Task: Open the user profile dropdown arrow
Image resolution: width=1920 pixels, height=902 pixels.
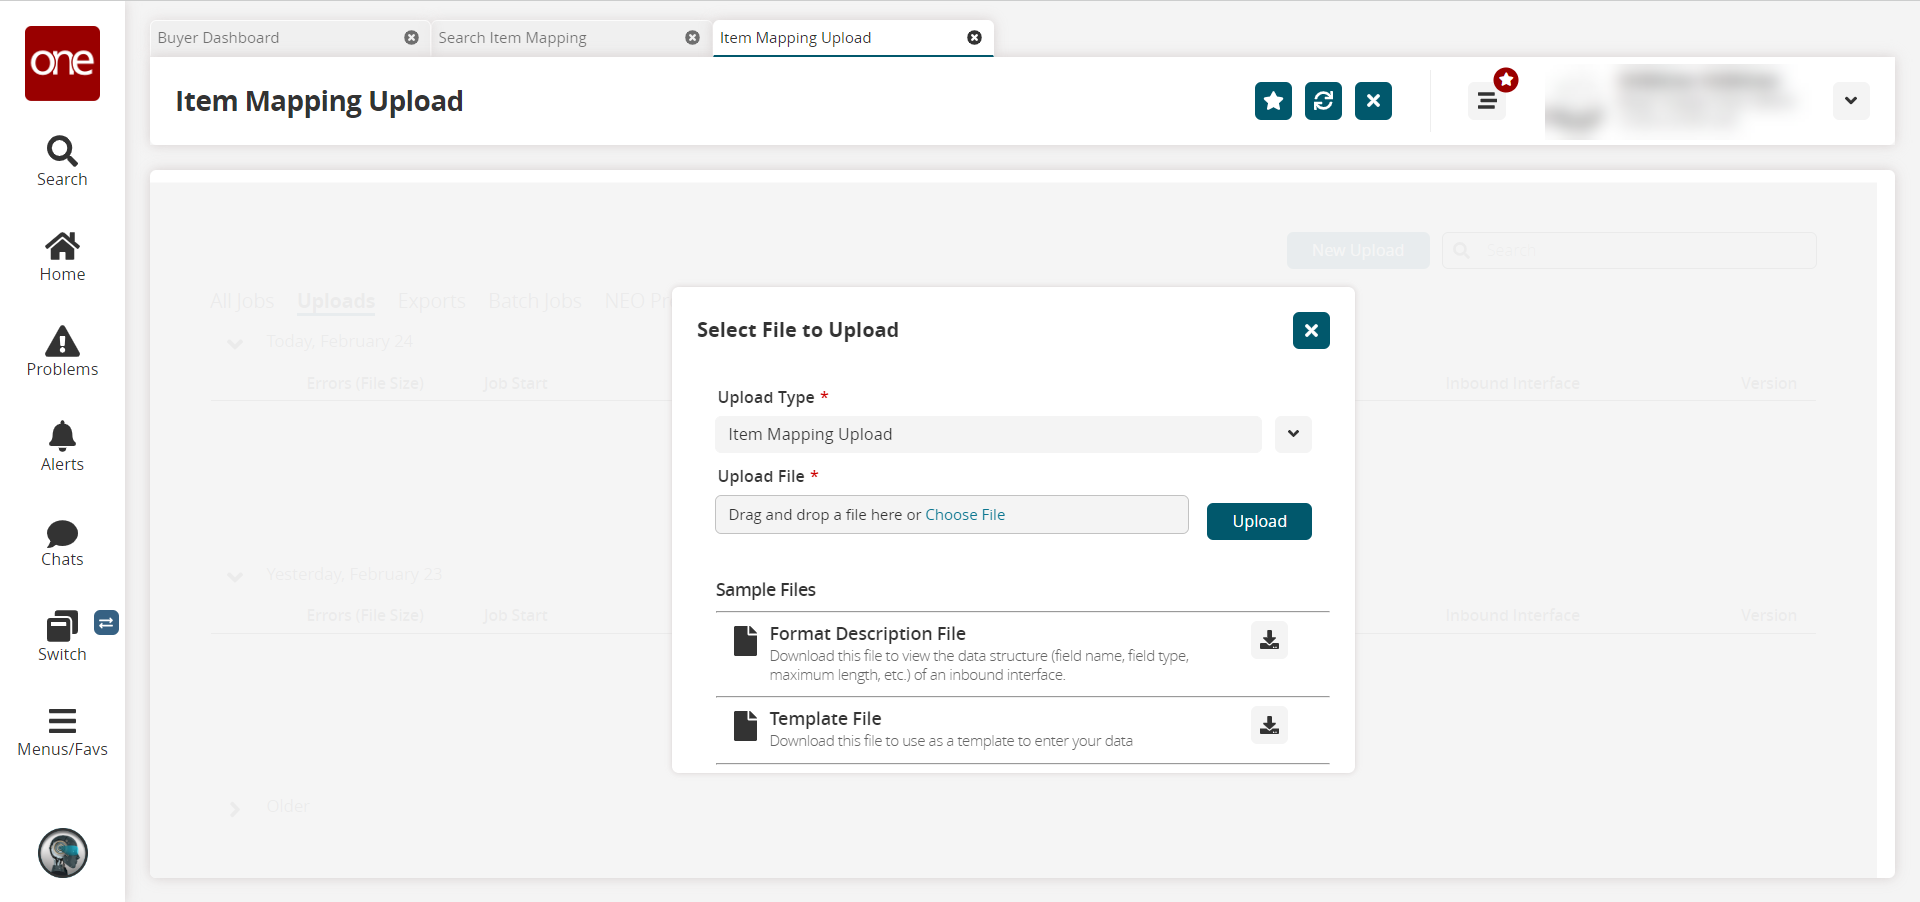Action: (x=1851, y=101)
